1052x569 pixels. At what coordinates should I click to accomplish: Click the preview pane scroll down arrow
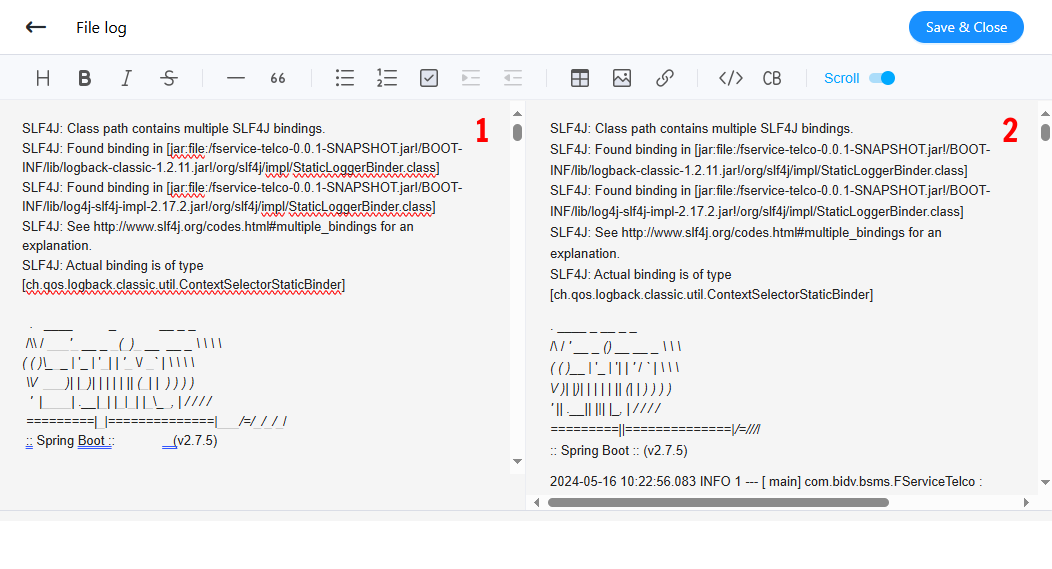[x=1045, y=482]
